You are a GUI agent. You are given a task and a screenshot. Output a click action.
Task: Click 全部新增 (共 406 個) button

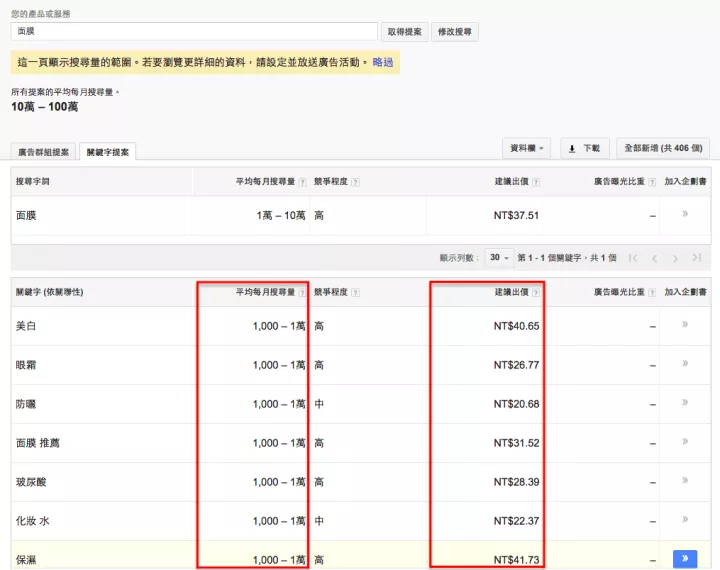(x=663, y=148)
